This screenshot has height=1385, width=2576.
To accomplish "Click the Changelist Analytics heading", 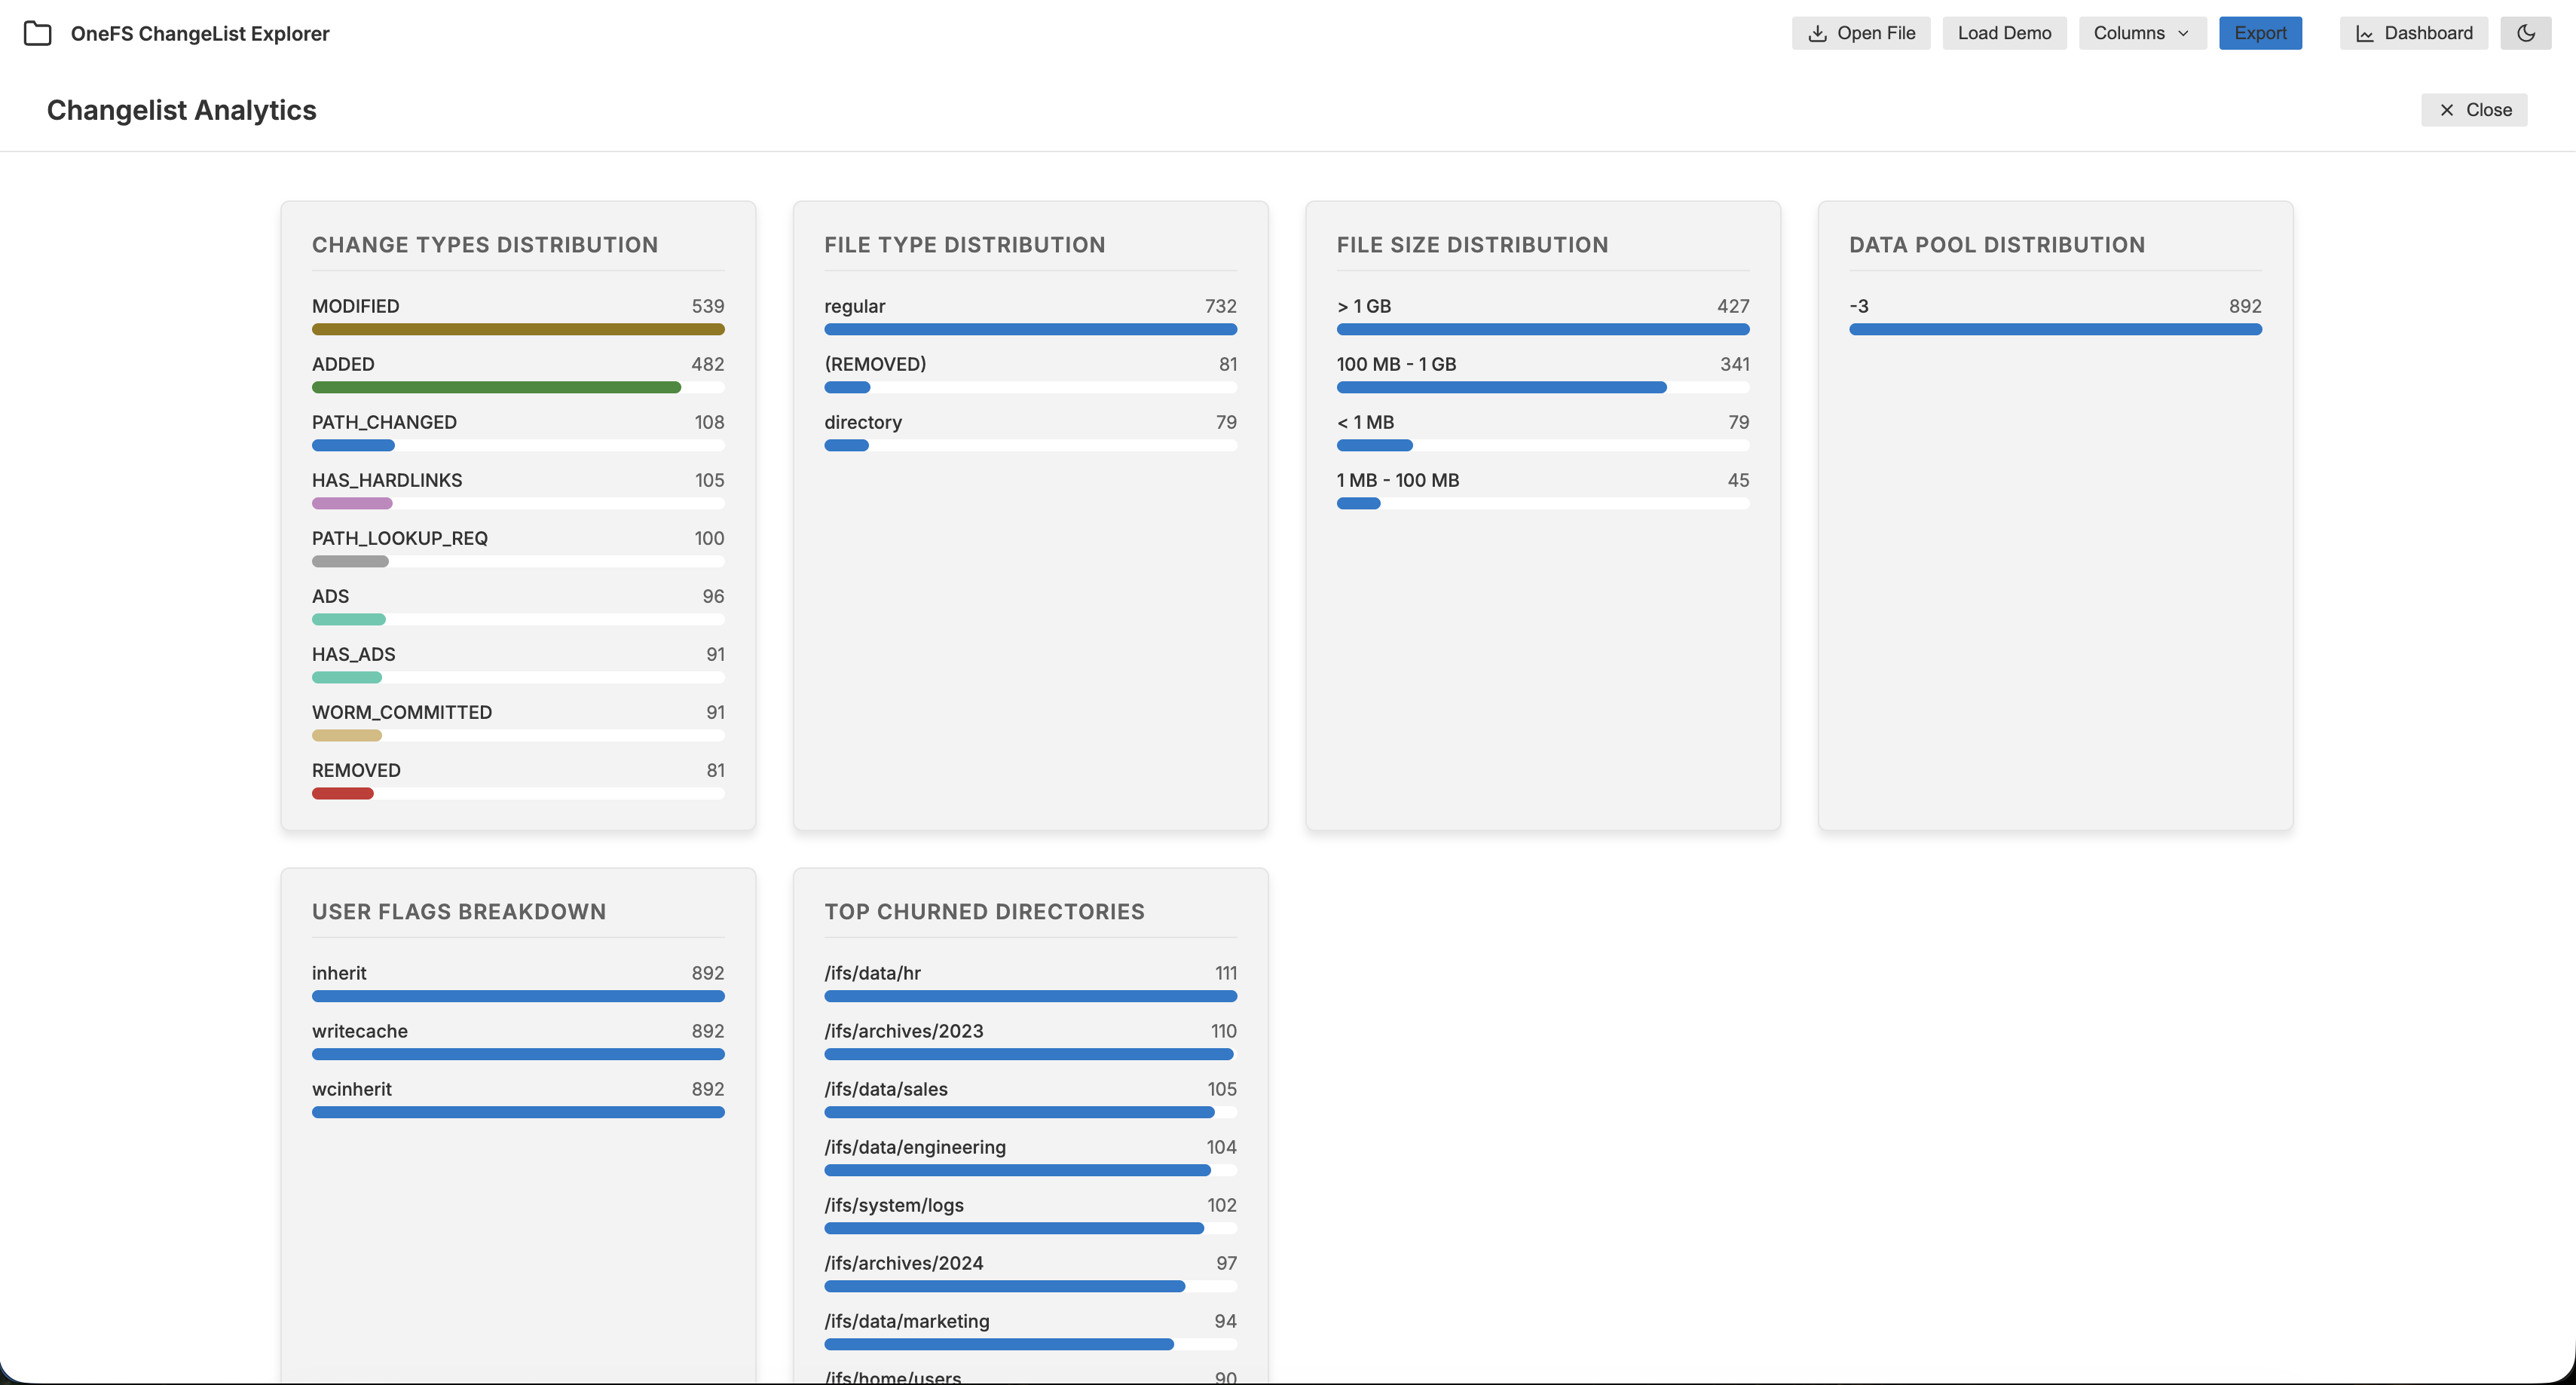I will click(181, 110).
